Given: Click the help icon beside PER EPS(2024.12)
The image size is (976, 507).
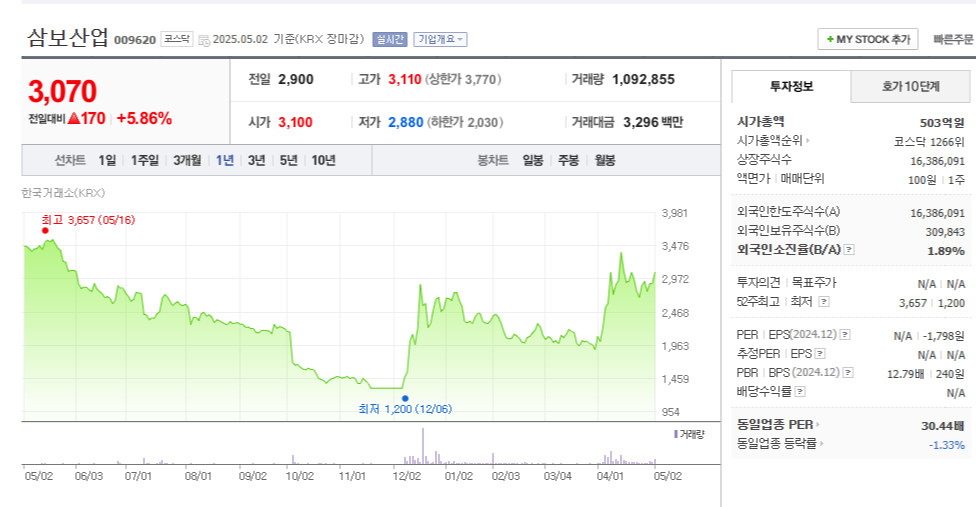Looking at the screenshot, I should click(x=845, y=335).
